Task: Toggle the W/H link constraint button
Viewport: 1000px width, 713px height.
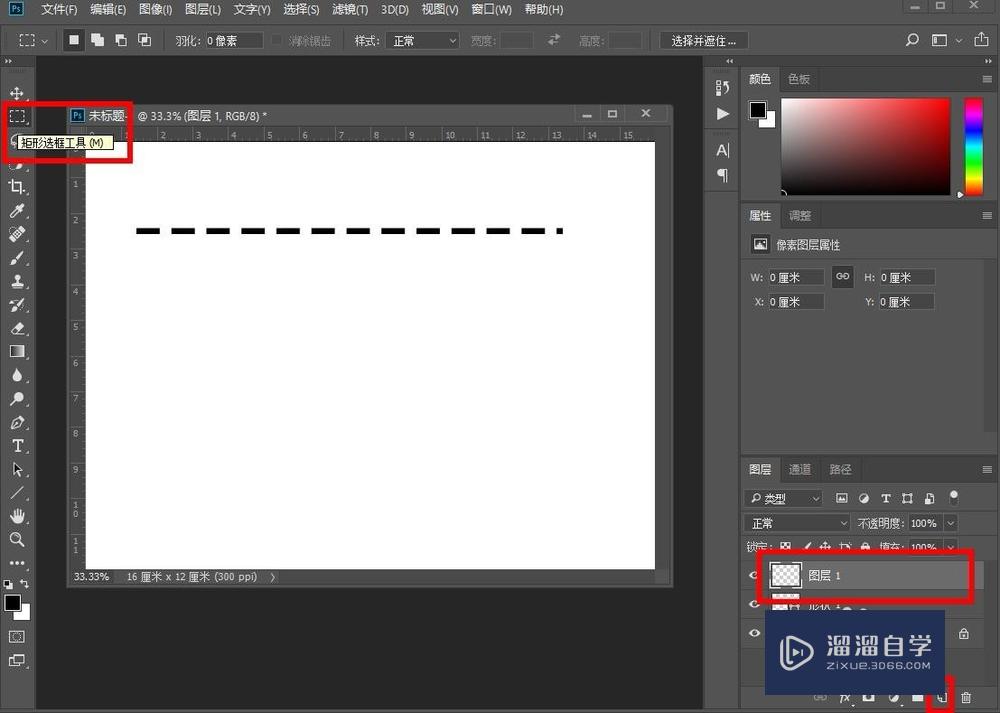Action: click(x=842, y=277)
